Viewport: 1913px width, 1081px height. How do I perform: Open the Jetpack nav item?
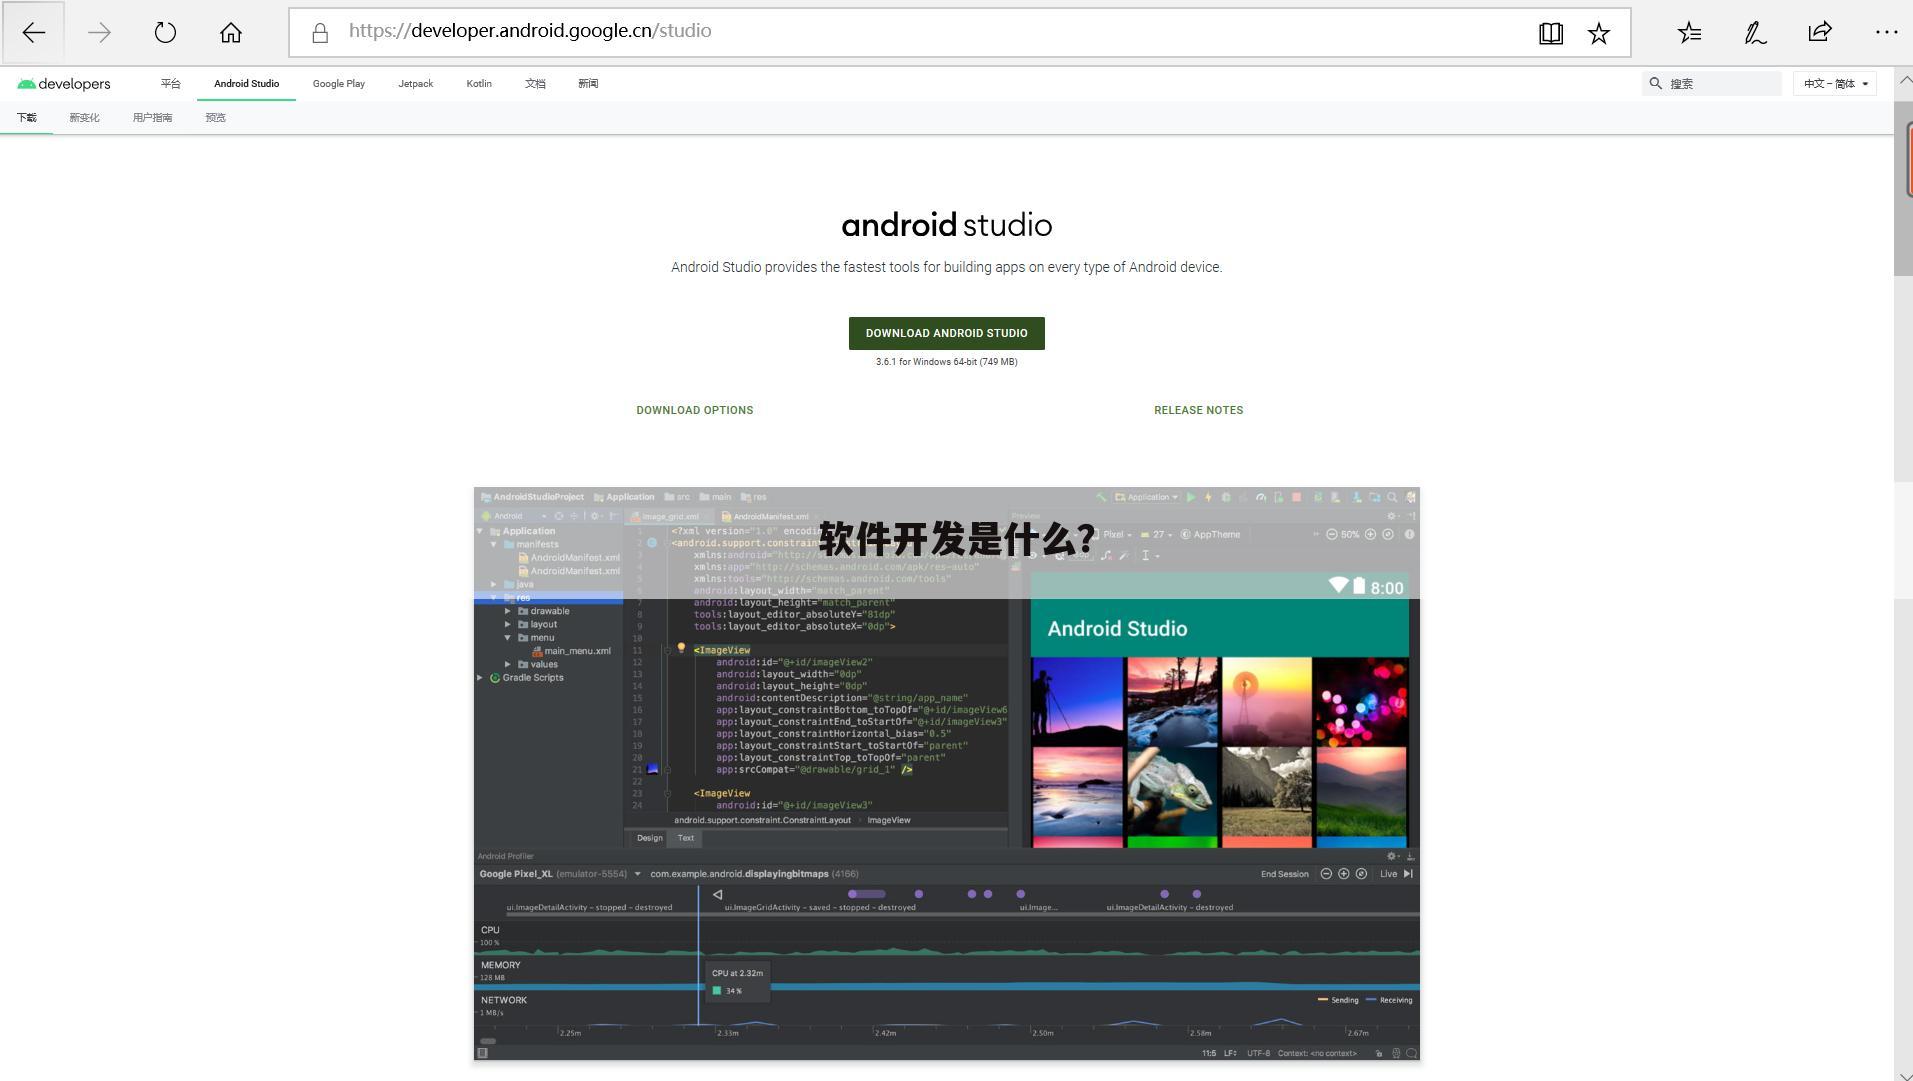point(416,84)
